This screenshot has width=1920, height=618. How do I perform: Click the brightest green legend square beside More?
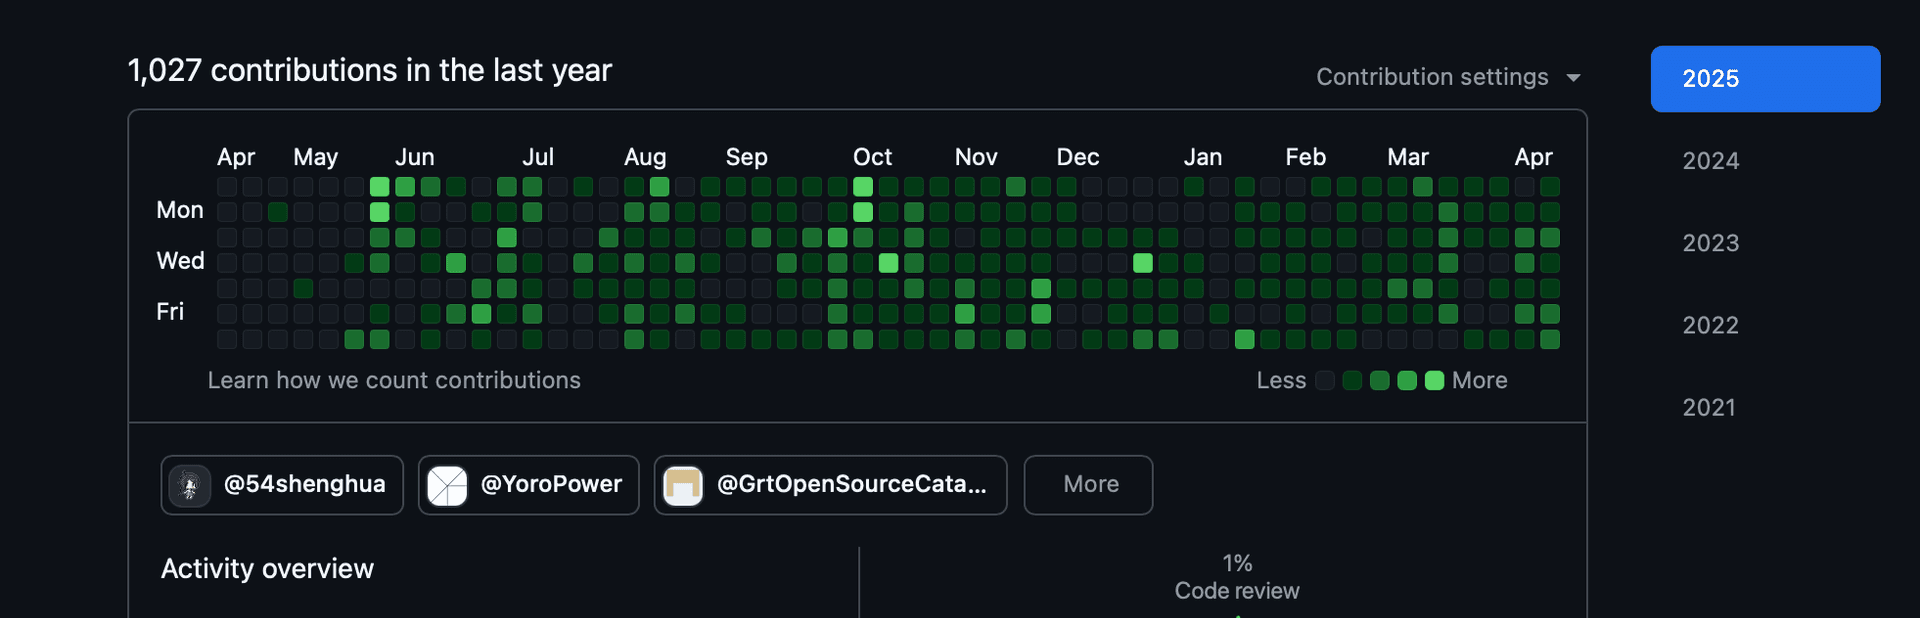pos(1434,381)
